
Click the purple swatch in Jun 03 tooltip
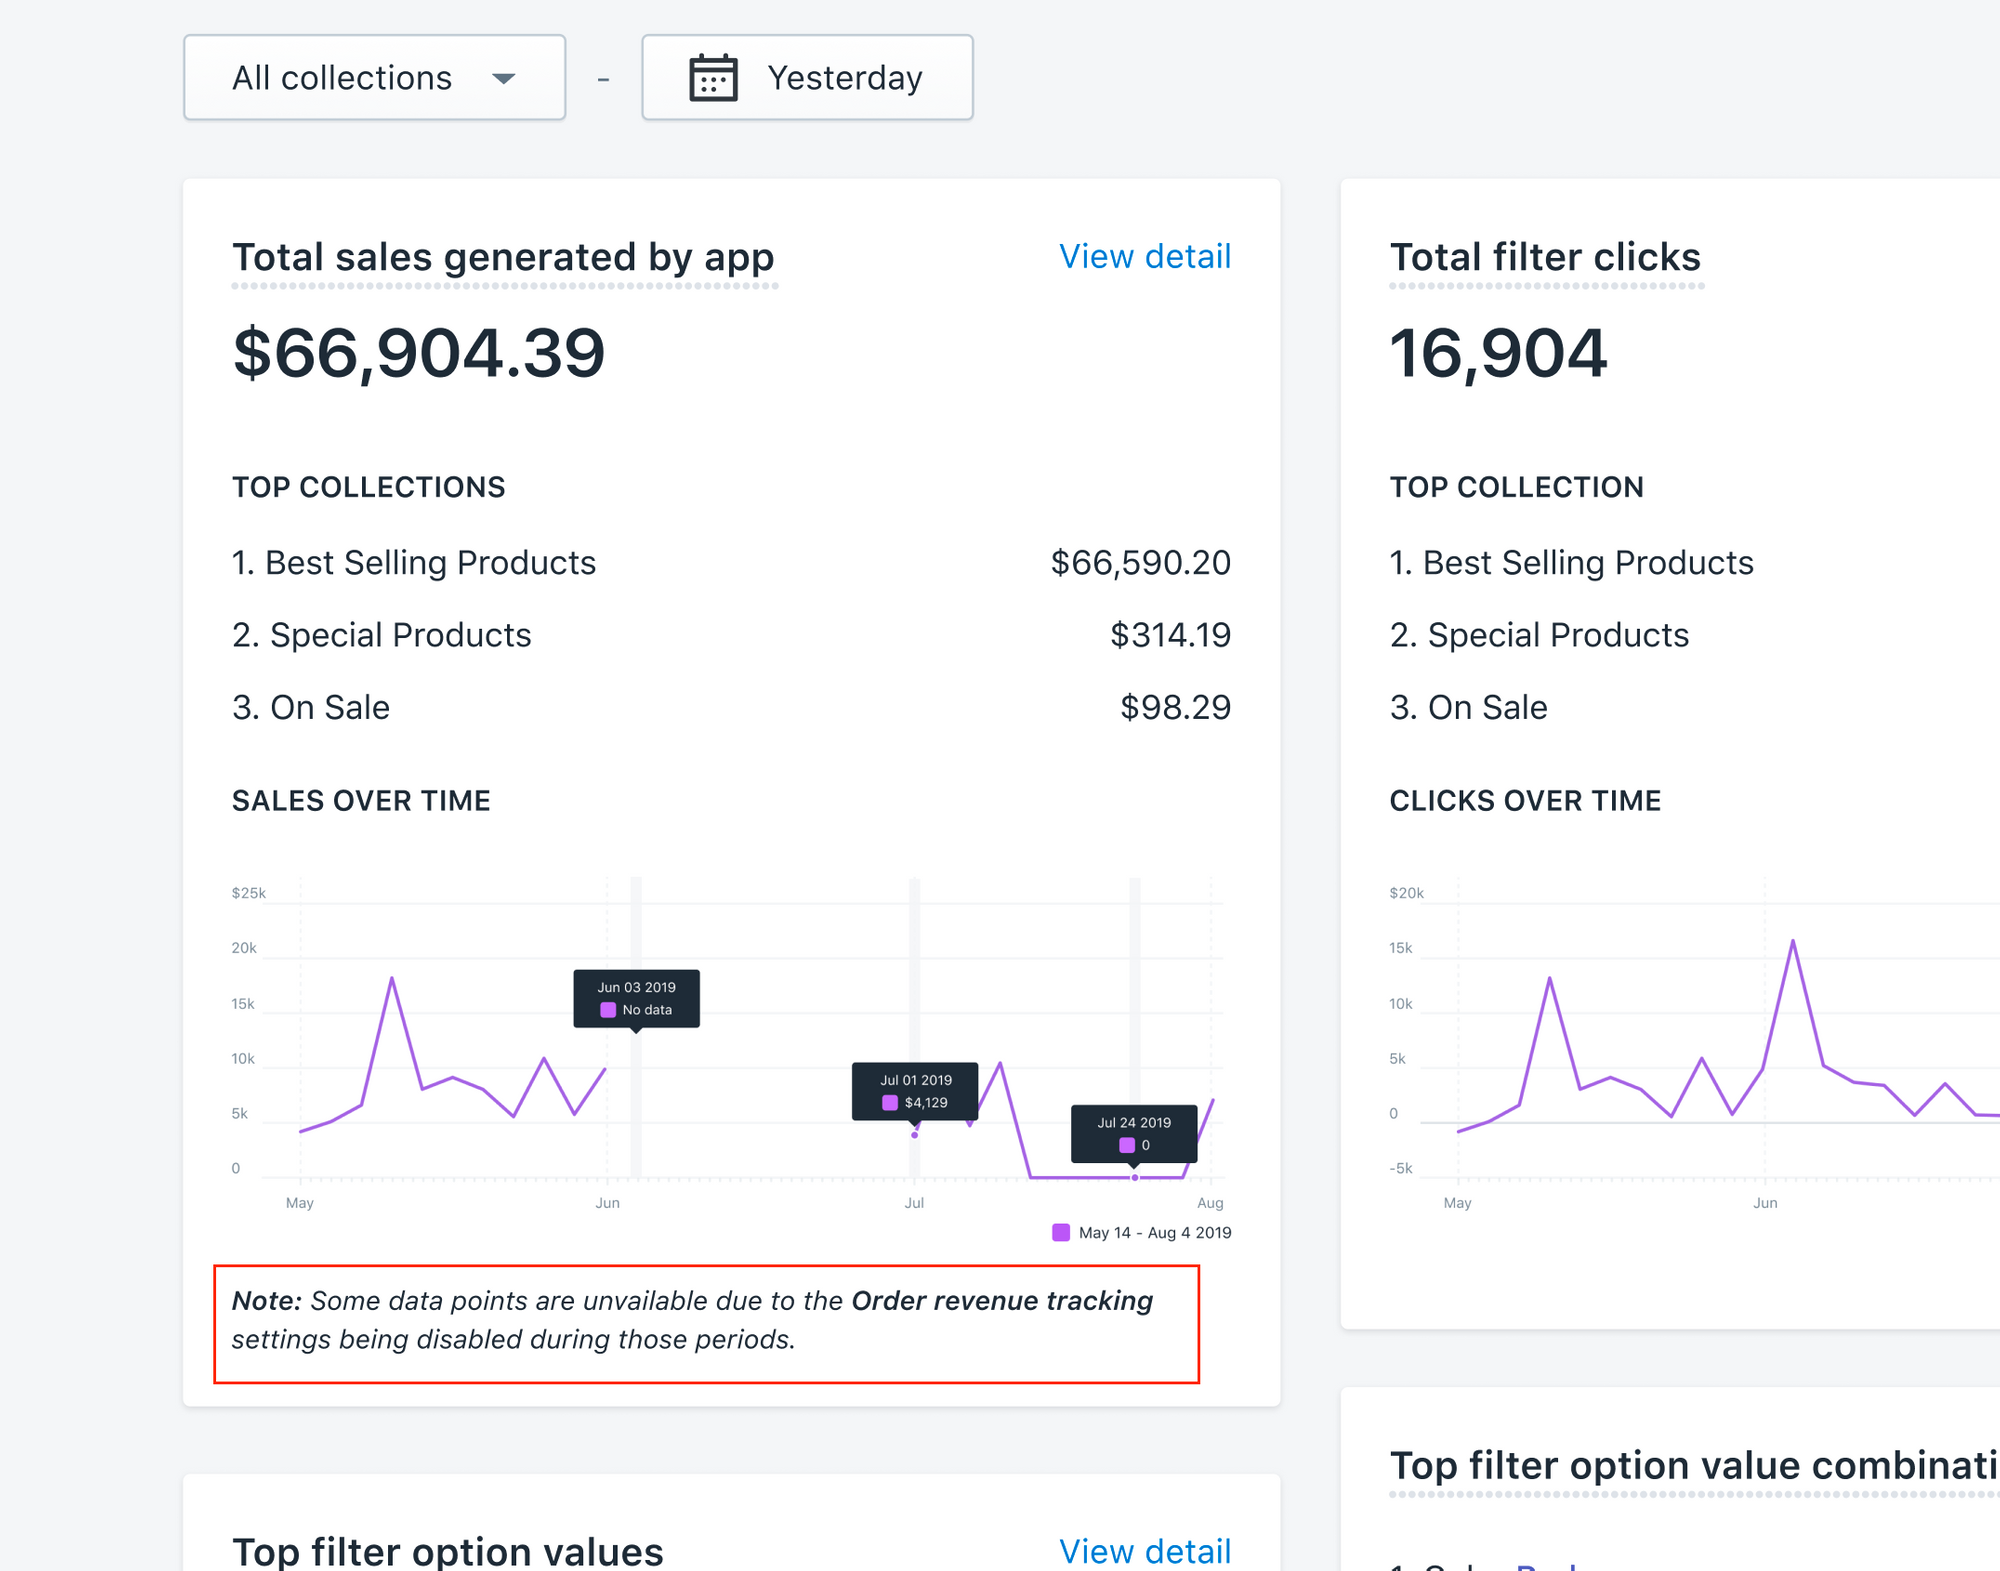[x=608, y=1010]
